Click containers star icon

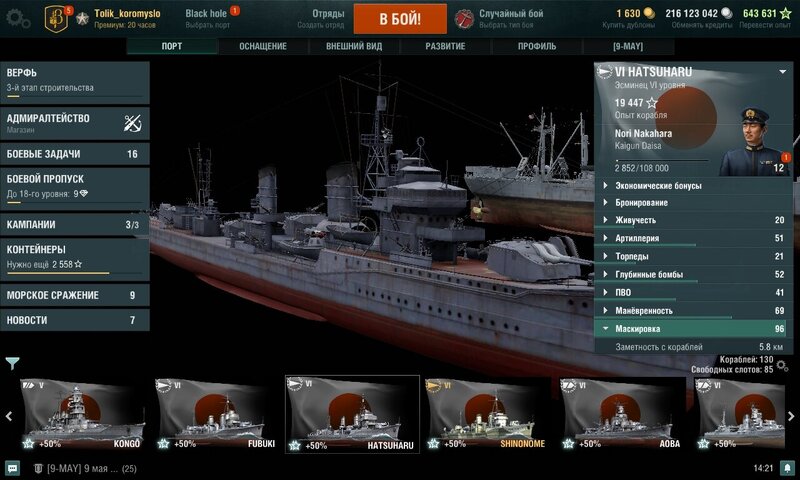click(78, 264)
